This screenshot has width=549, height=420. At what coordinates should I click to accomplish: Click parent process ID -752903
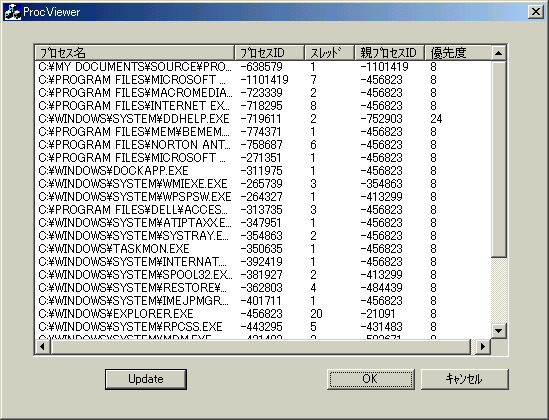coord(382,119)
